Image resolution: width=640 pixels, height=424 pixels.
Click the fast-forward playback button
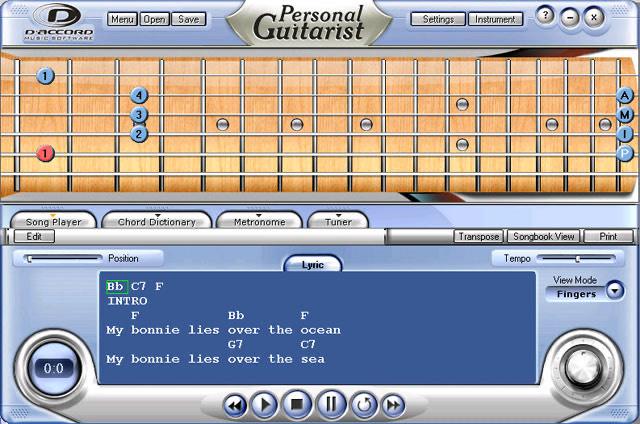point(393,405)
